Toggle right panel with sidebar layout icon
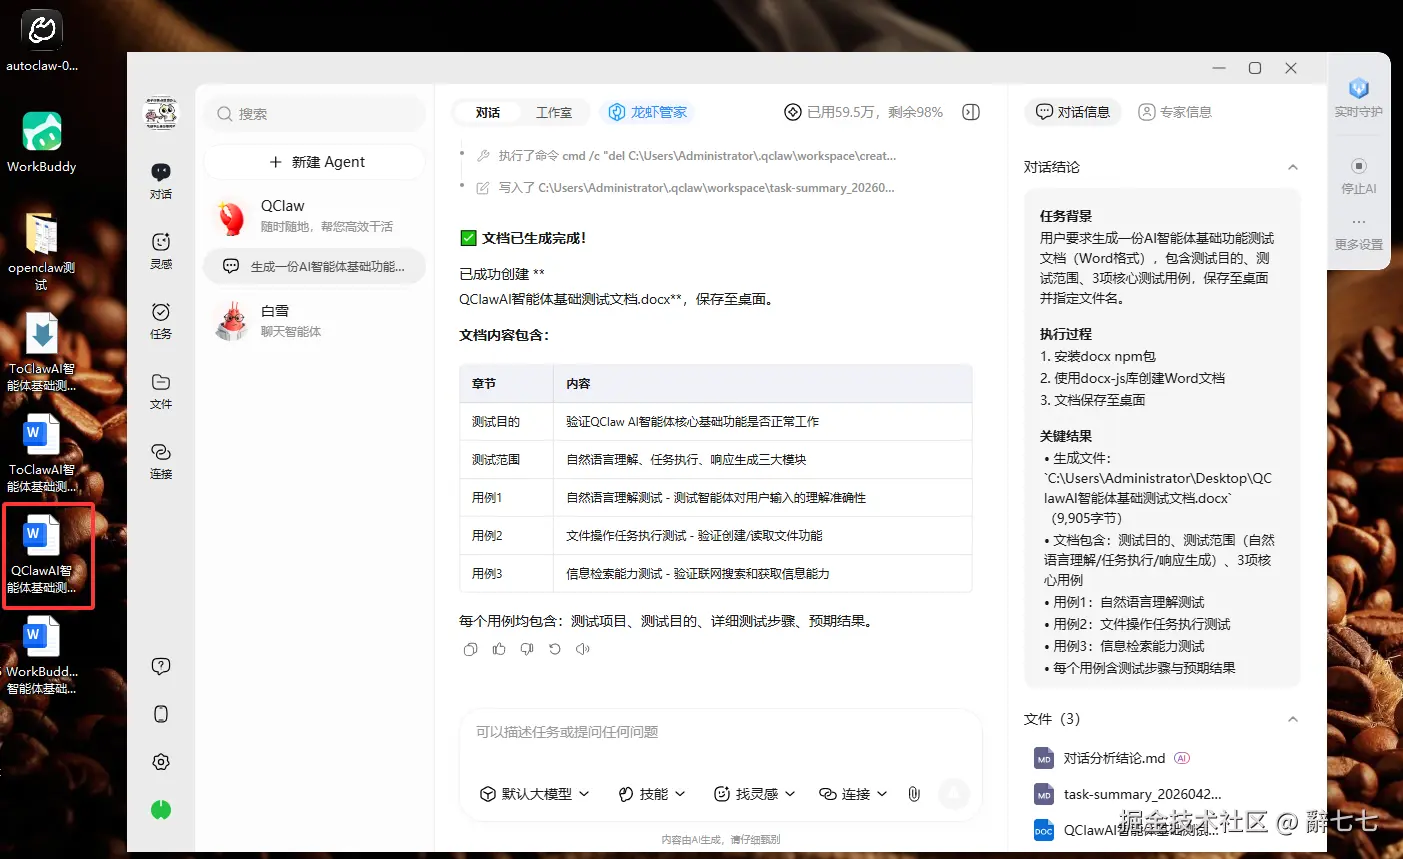This screenshot has width=1403, height=859. tap(970, 112)
